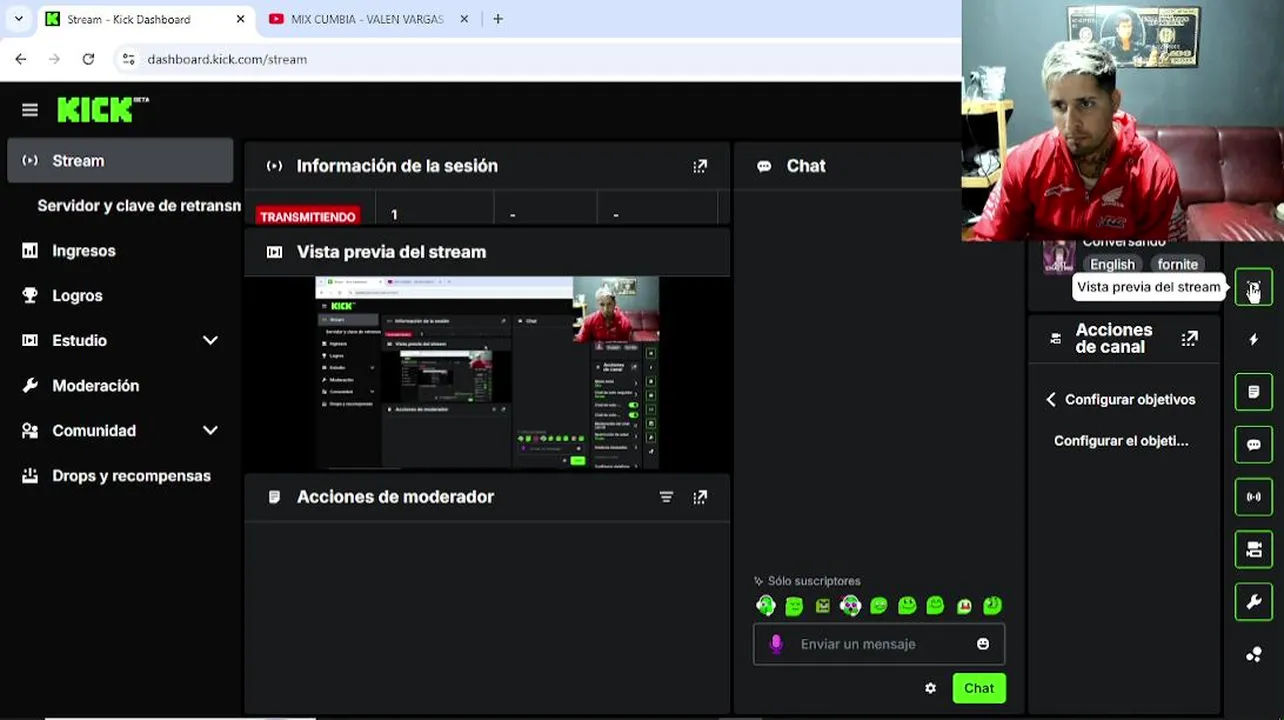The height and width of the screenshot is (720, 1284).
Task: Go back in browser history
Action: (x=21, y=59)
